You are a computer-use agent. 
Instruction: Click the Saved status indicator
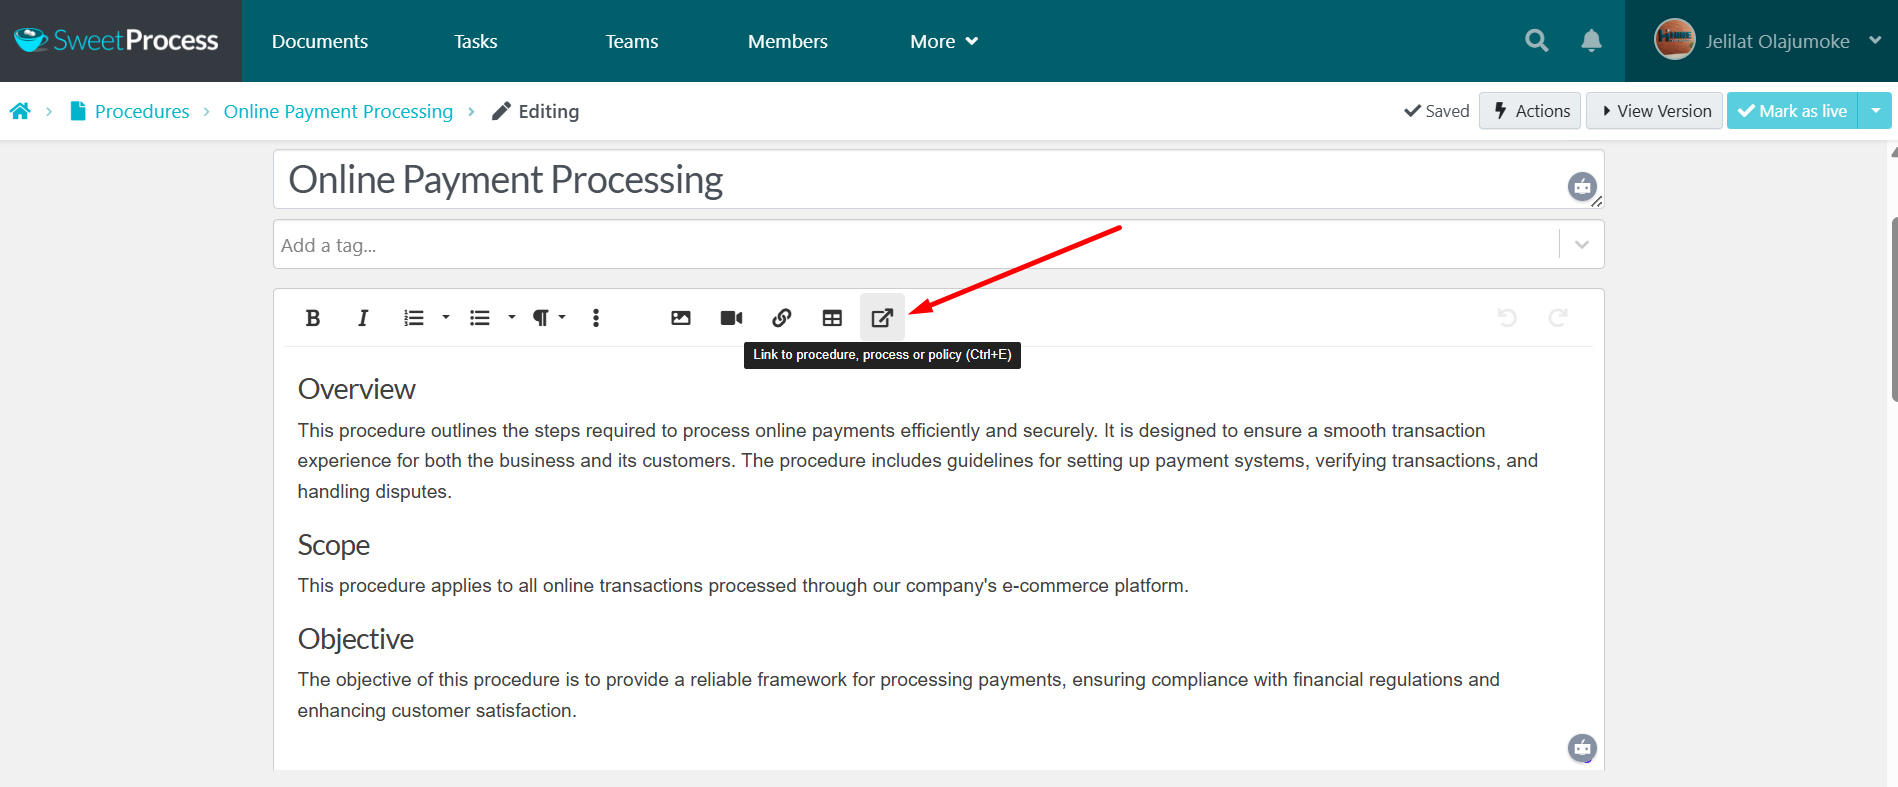[x=1436, y=111]
